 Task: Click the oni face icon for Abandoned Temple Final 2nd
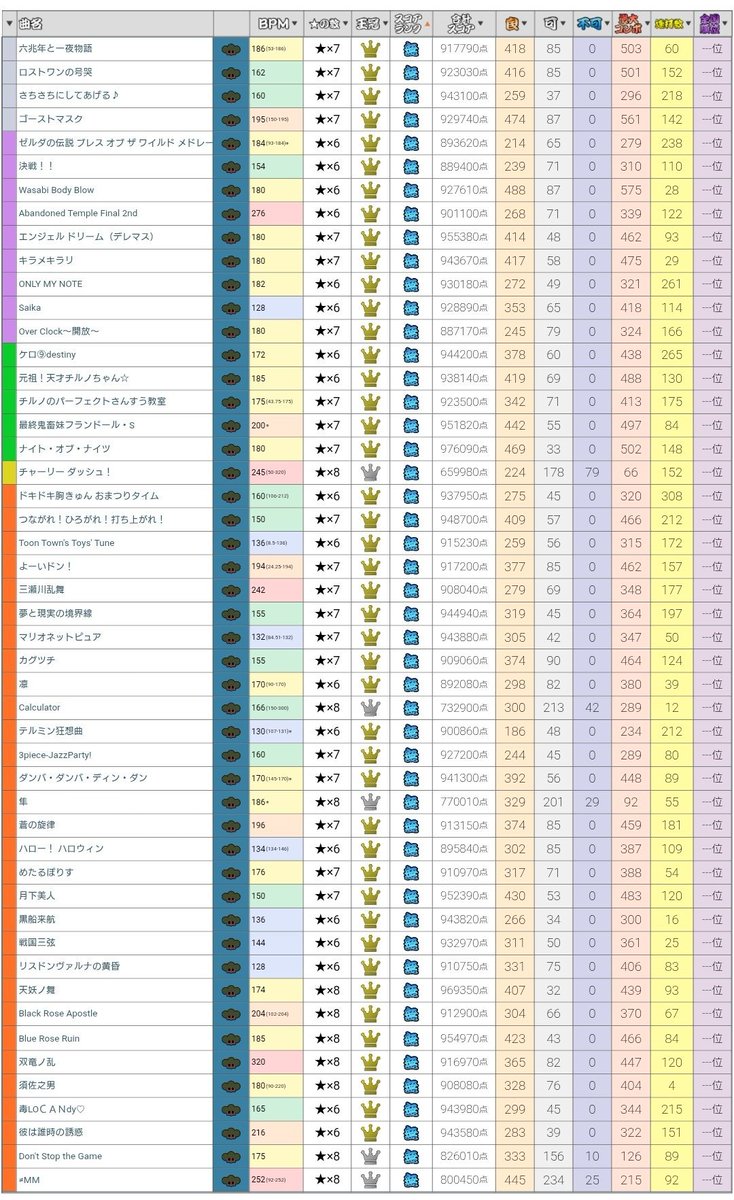pos(231,213)
